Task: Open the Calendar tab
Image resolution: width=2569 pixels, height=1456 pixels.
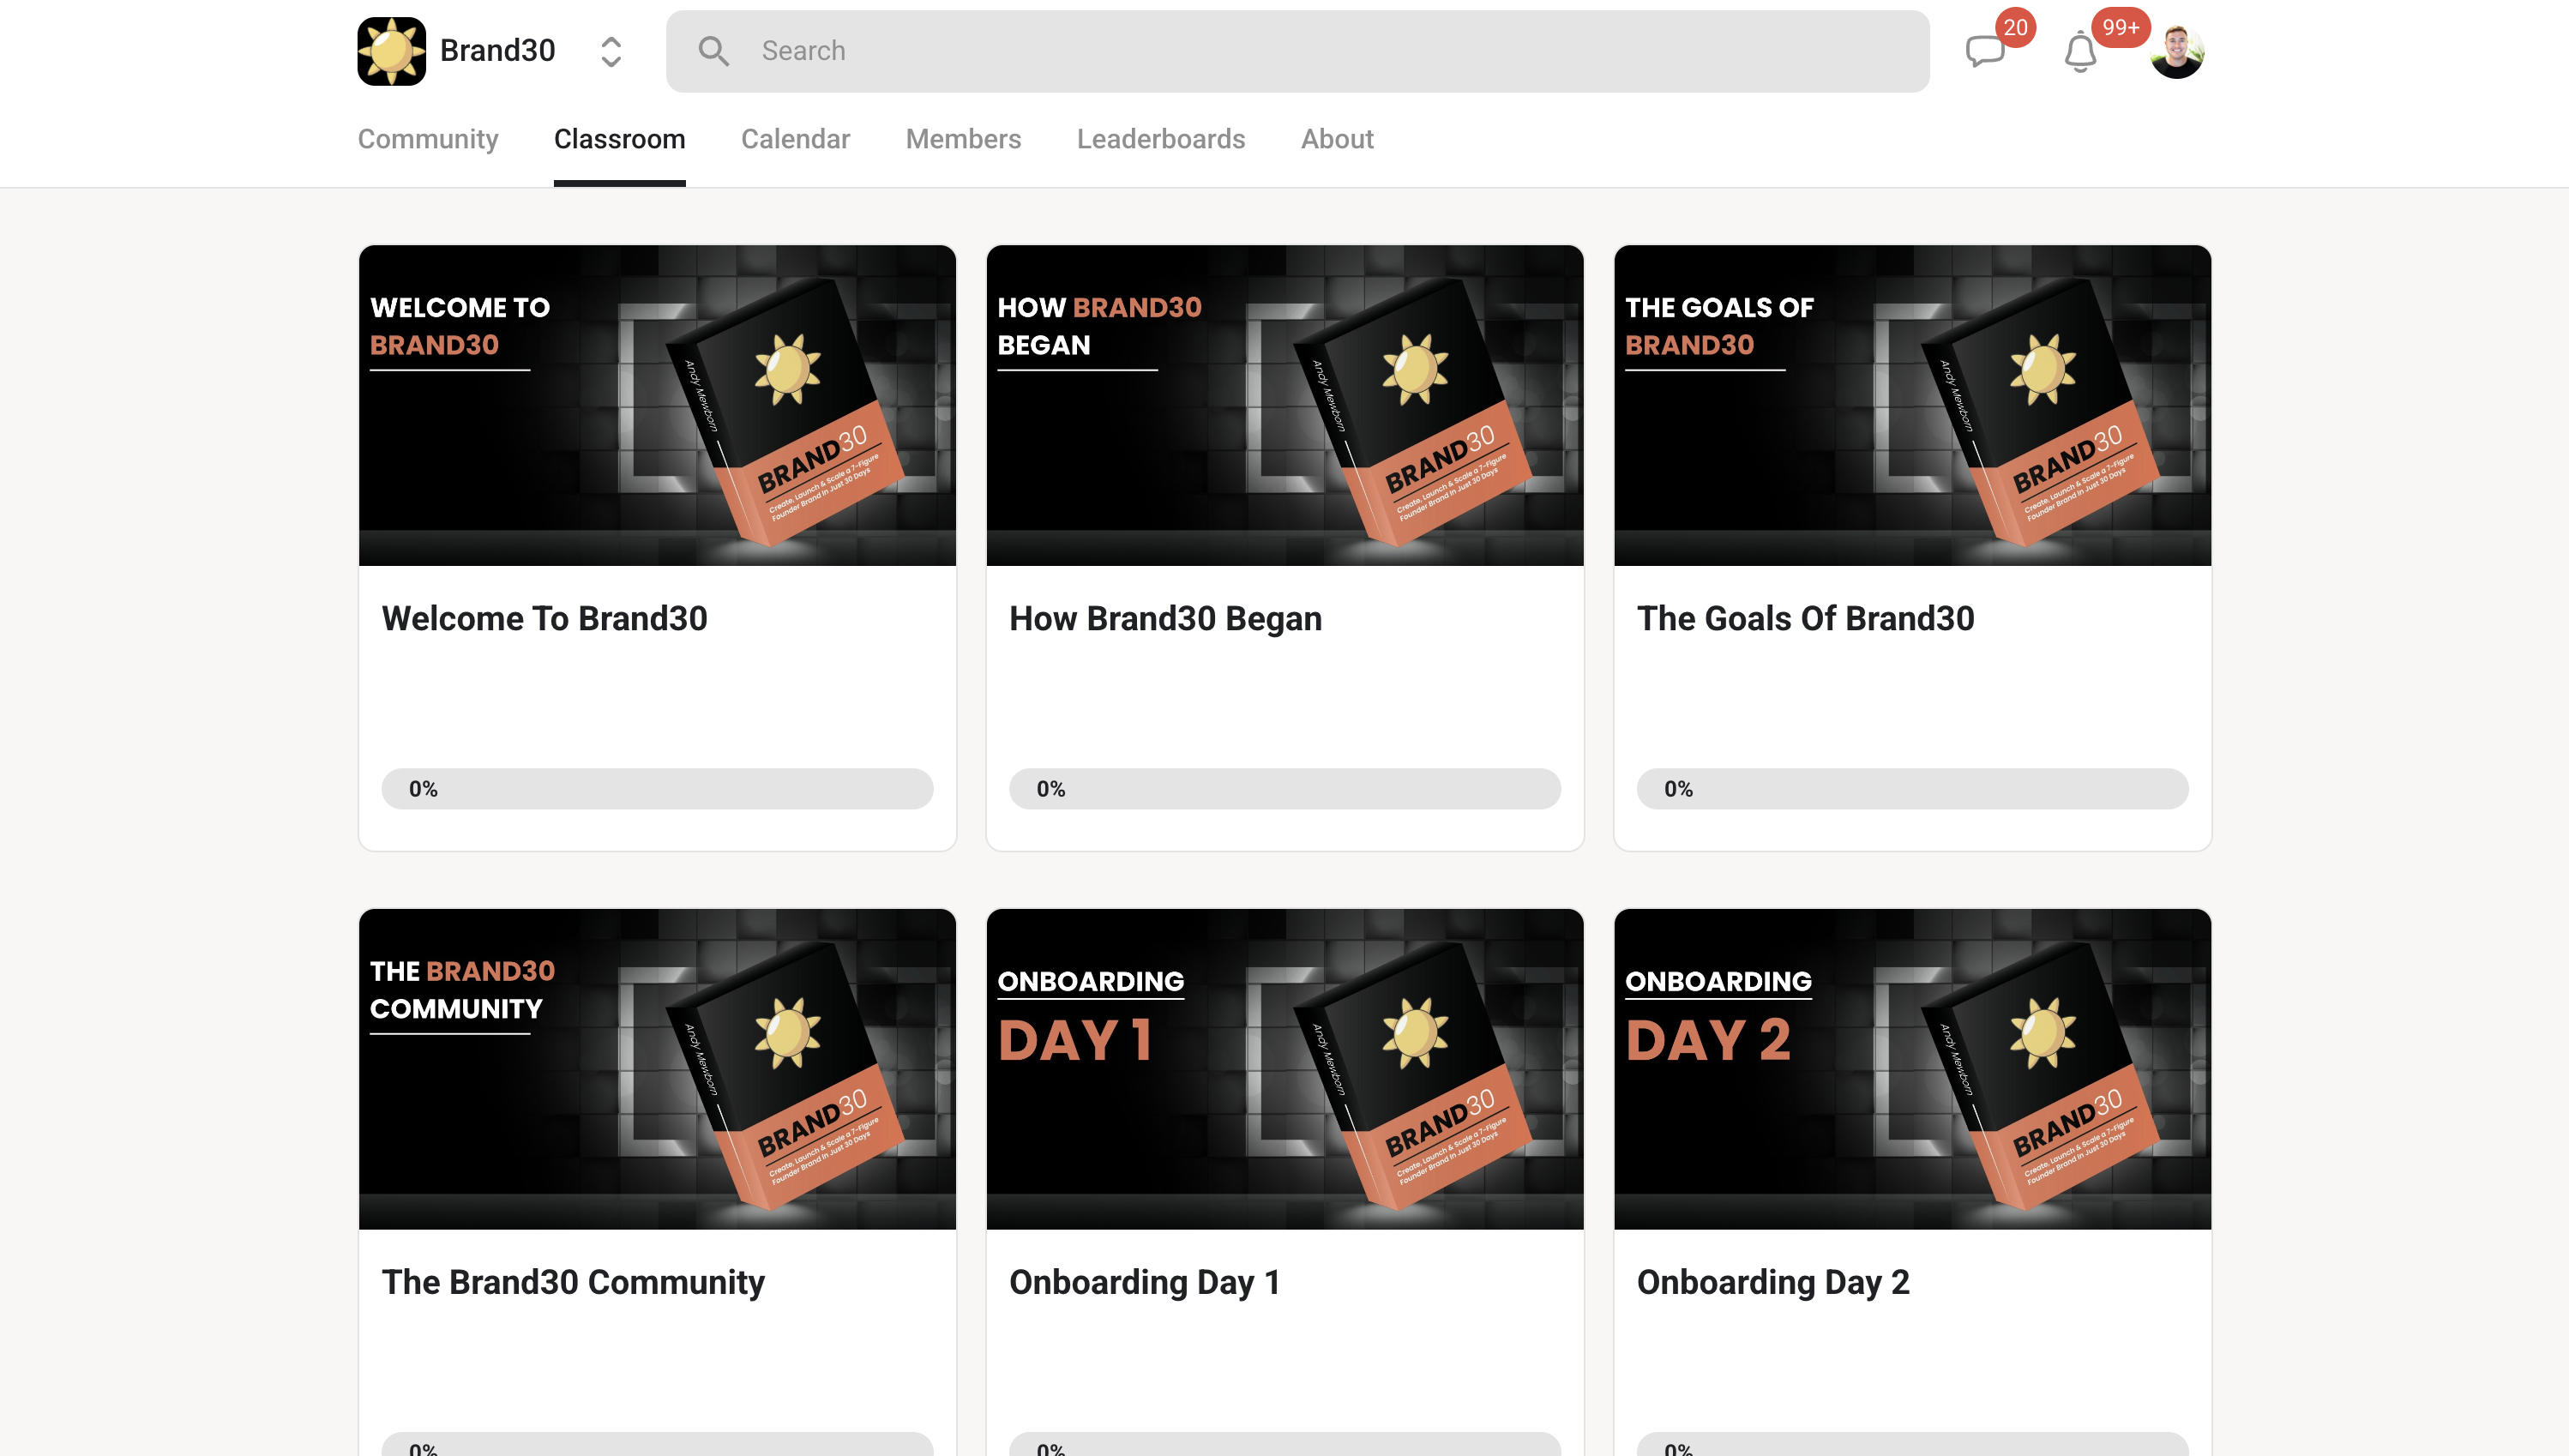Action: tap(795, 139)
